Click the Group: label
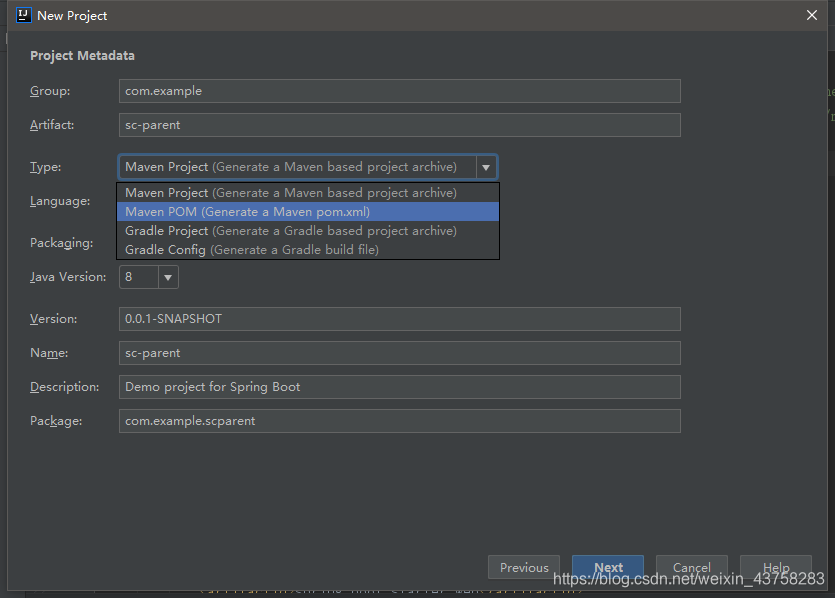 tap(50, 91)
